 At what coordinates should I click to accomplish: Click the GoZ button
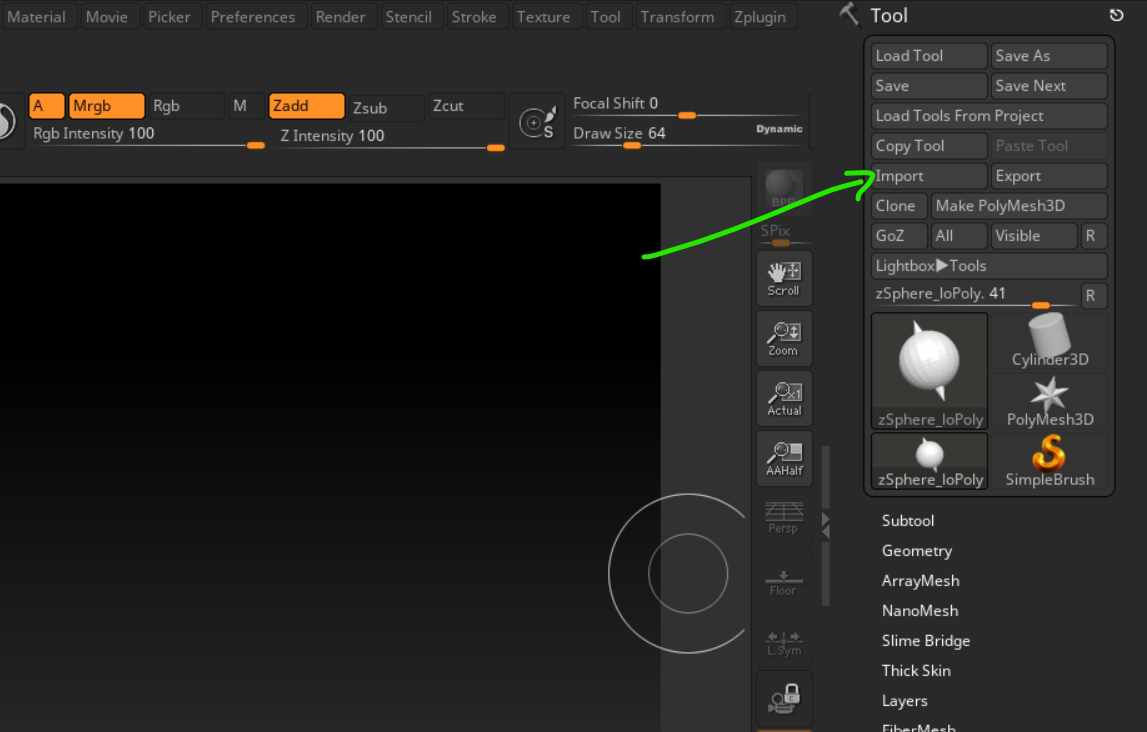899,235
